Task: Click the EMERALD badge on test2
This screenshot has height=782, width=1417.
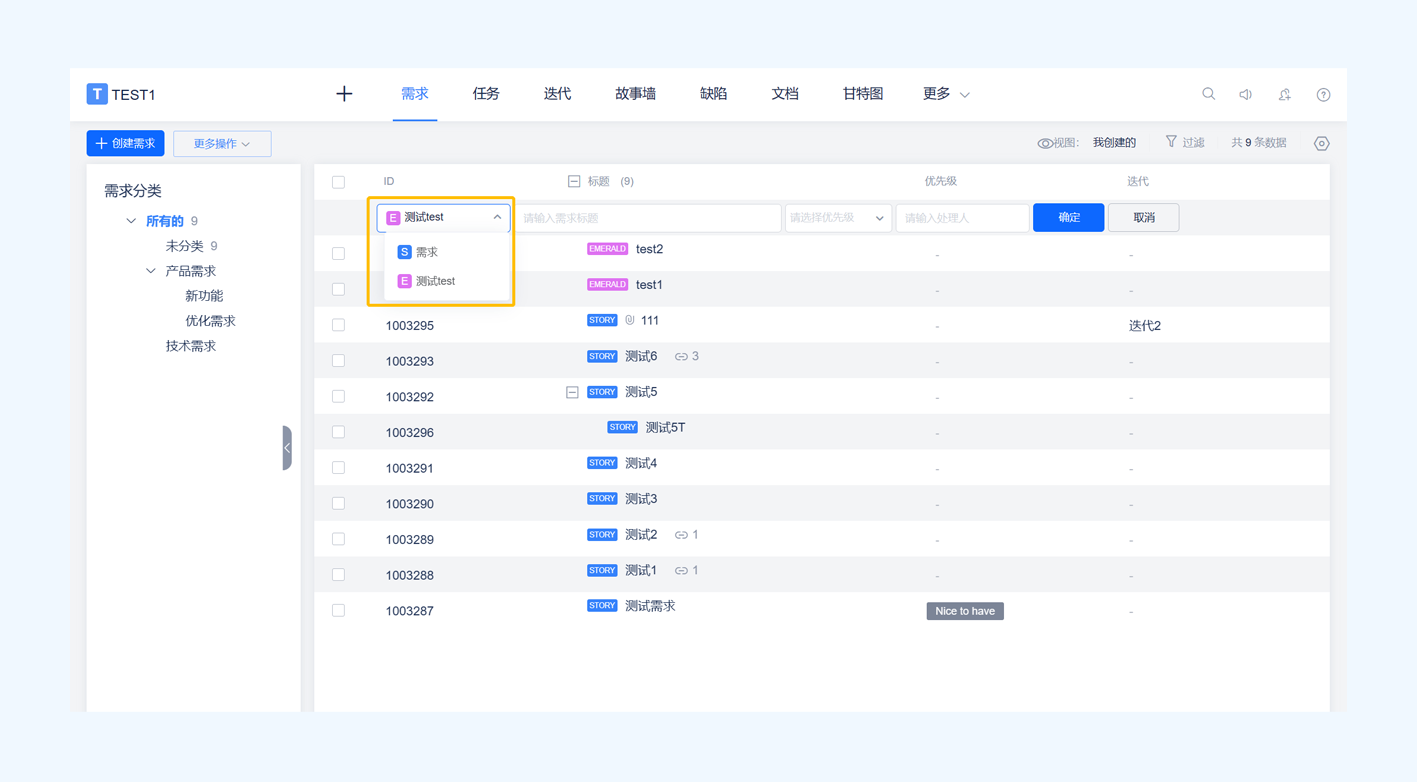Action: [607, 249]
